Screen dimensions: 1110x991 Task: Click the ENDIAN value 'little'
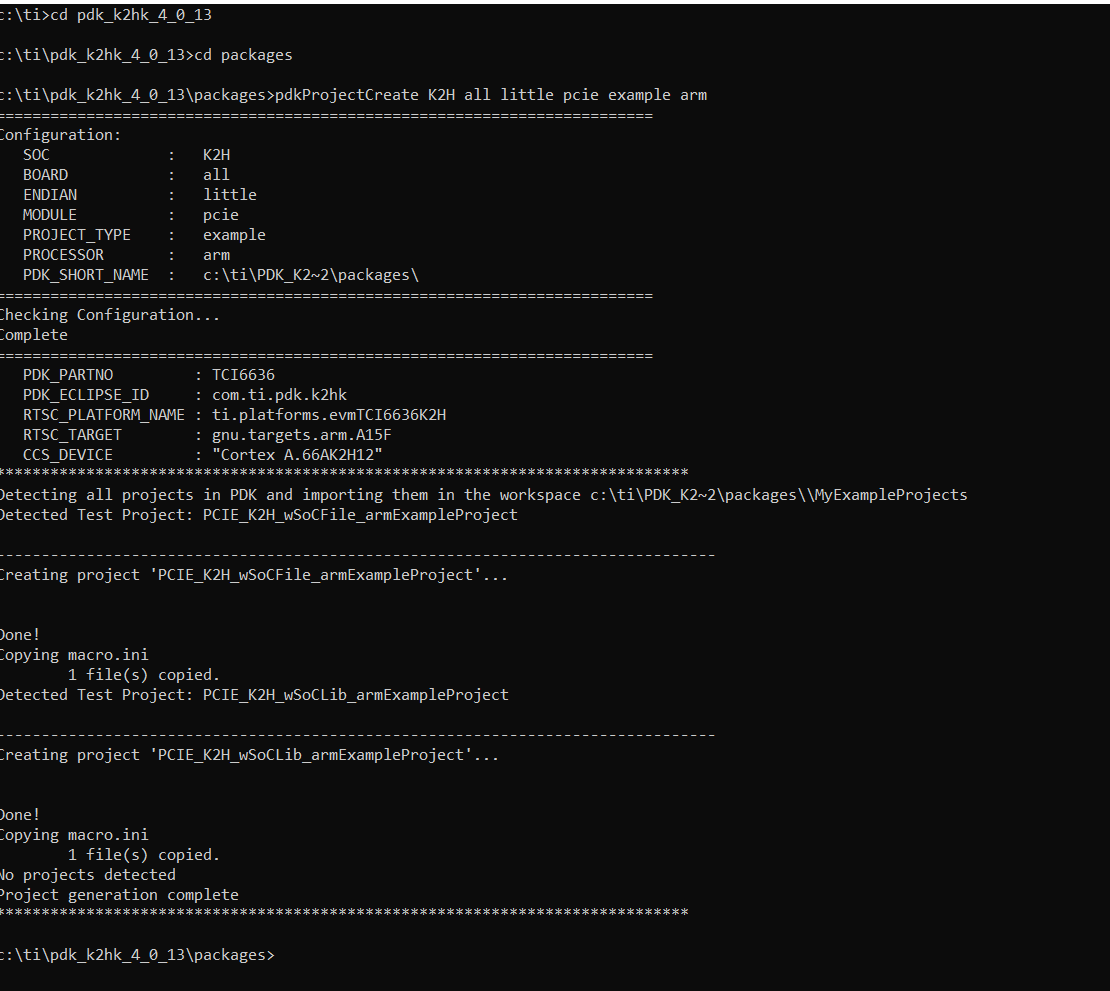(229, 195)
